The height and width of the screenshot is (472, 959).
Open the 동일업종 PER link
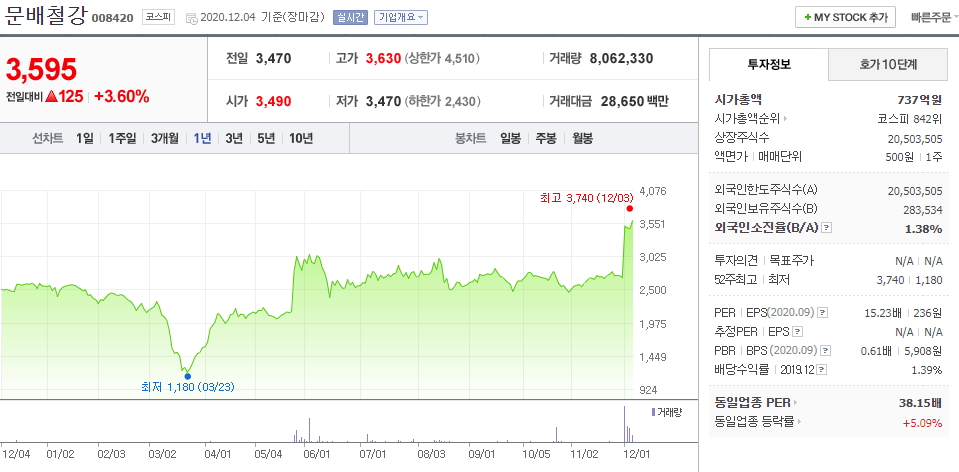pos(756,403)
